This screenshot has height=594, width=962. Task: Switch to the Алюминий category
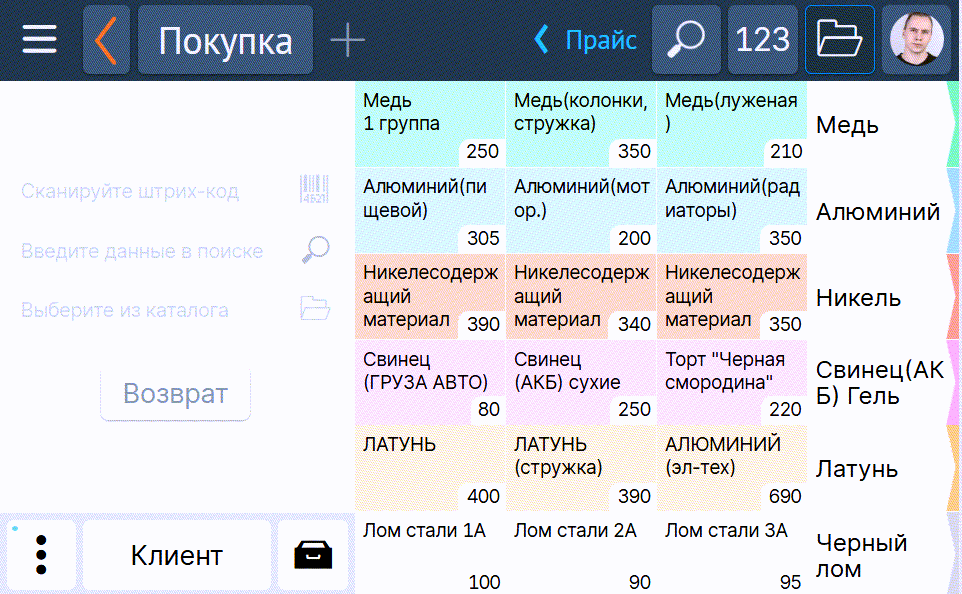[x=880, y=212]
